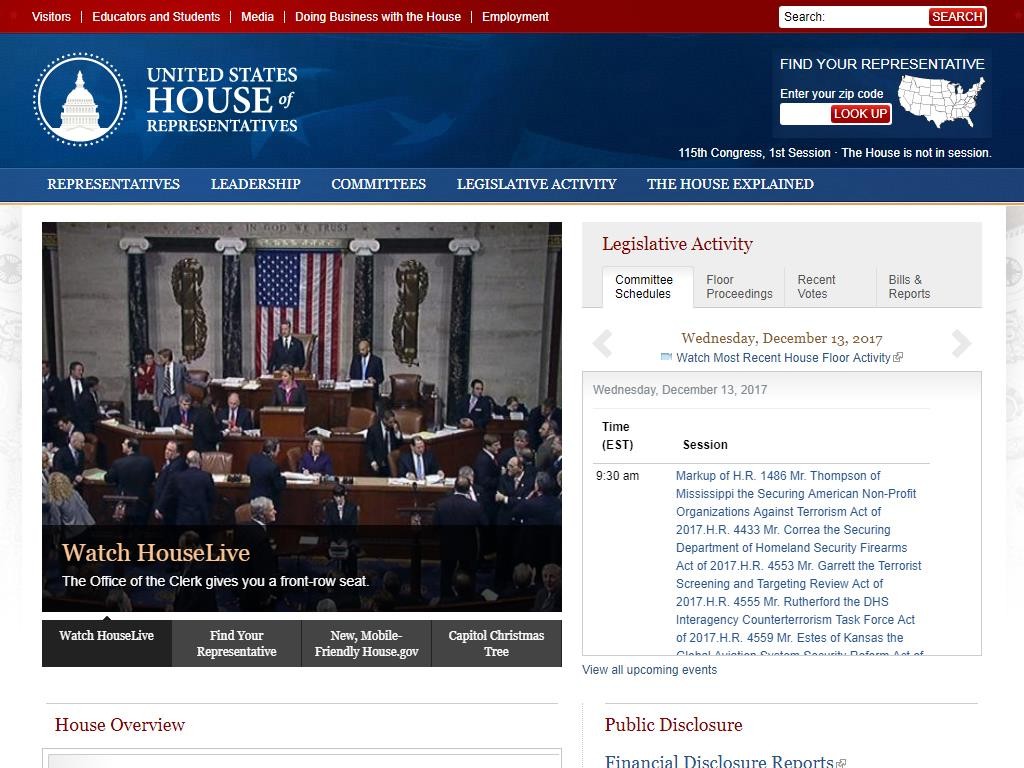Click the House Overview heading
1024x768 pixels.
[120, 724]
